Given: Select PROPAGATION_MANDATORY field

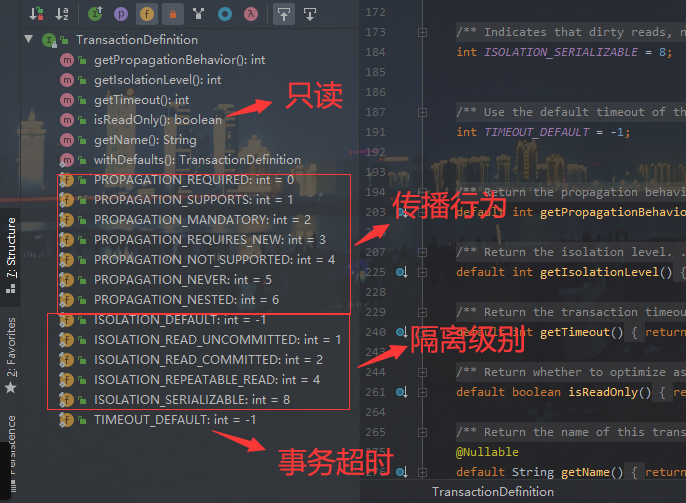Looking at the screenshot, I should 202,220.
